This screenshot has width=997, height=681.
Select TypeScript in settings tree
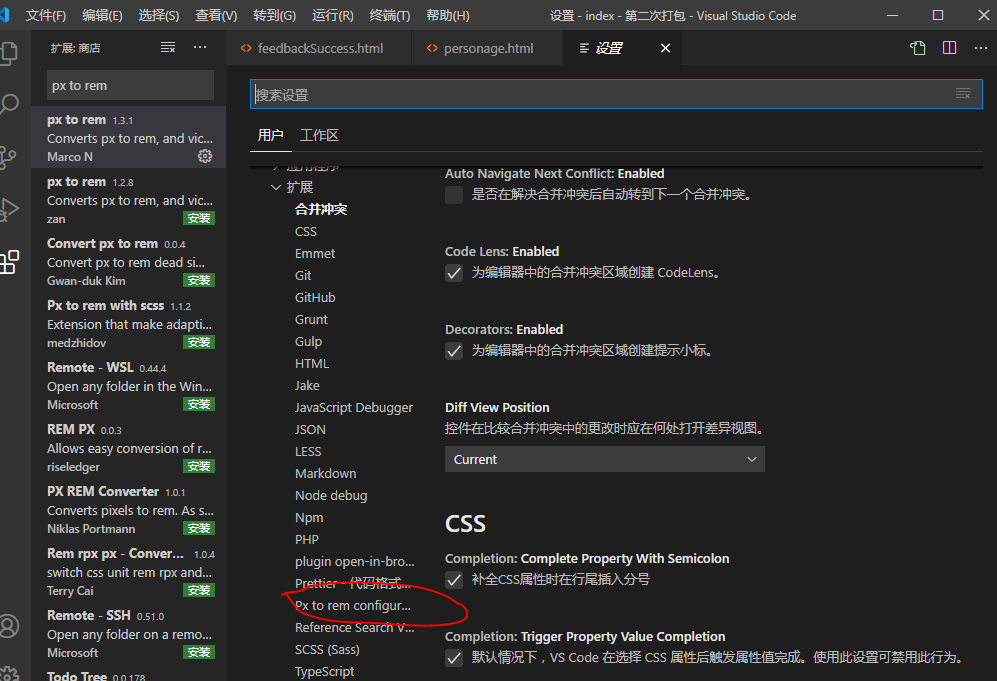click(324, 671)
